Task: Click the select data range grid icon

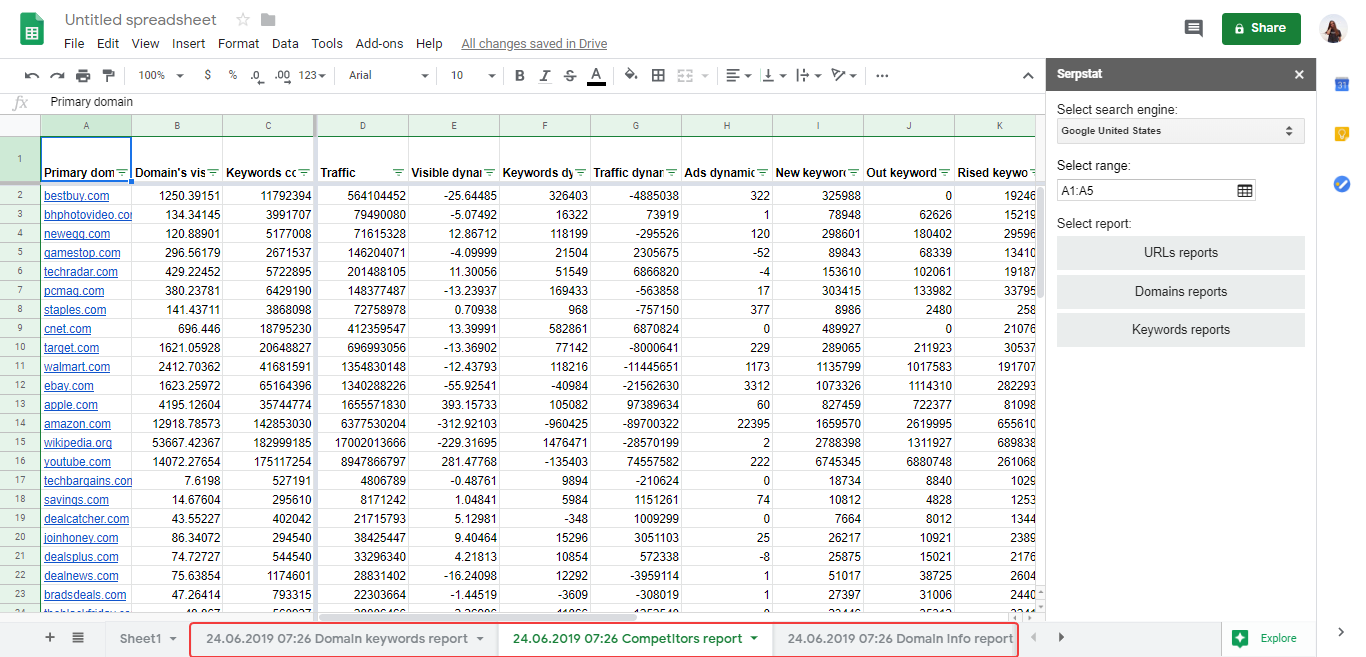Action: tap(1245, 191)
